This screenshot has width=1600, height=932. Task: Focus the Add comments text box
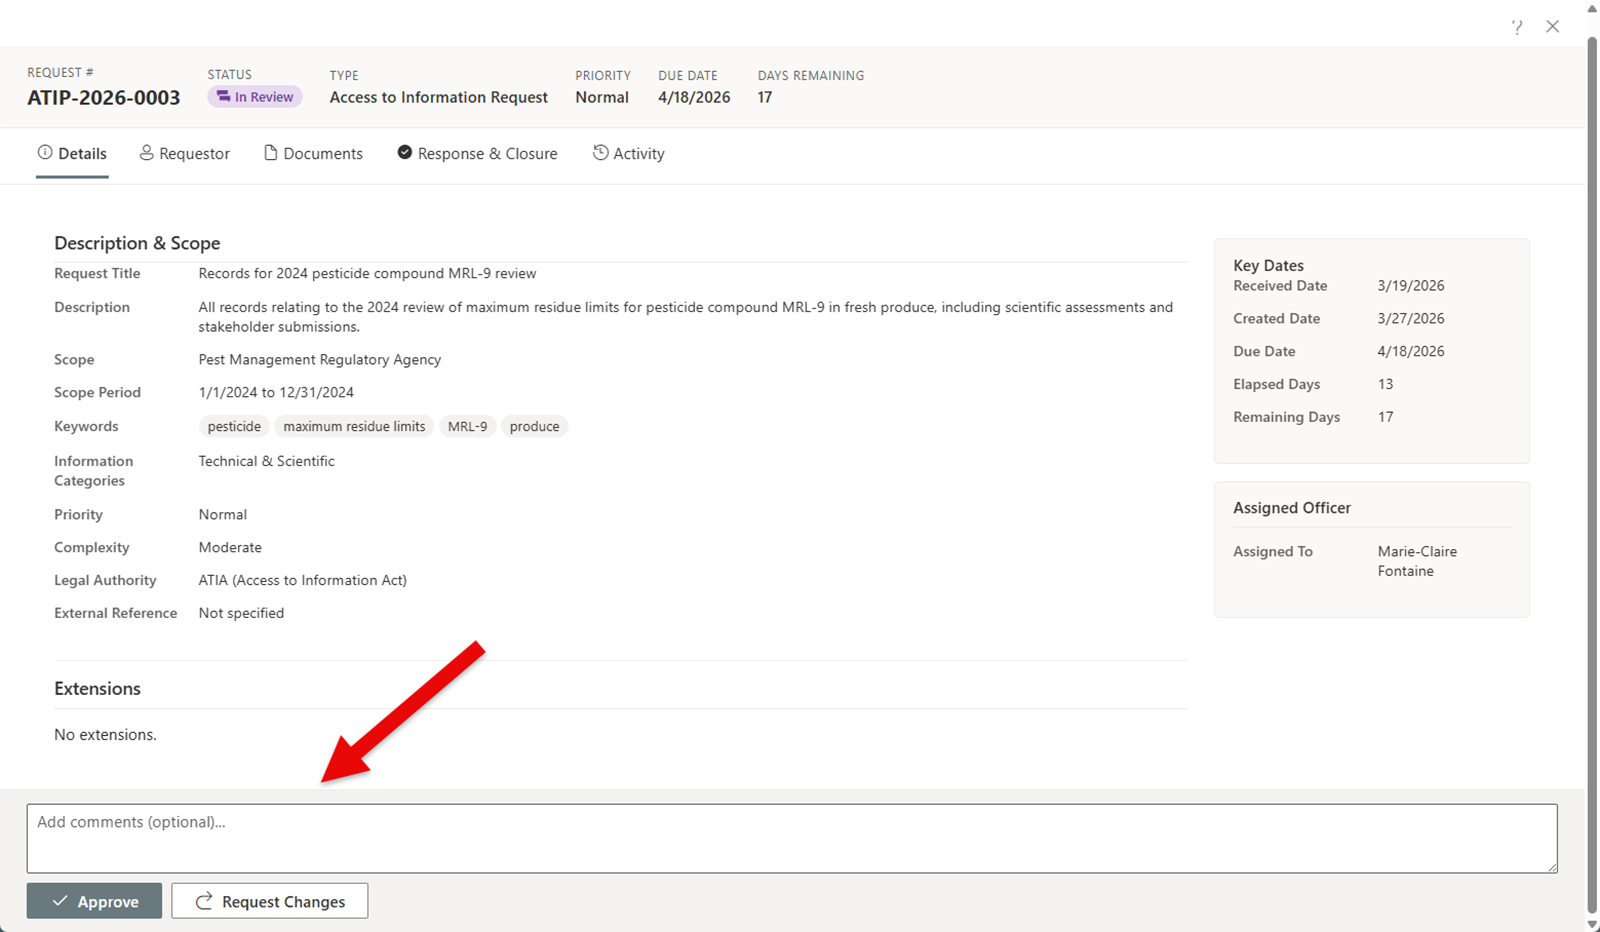(x=791, y=838)
